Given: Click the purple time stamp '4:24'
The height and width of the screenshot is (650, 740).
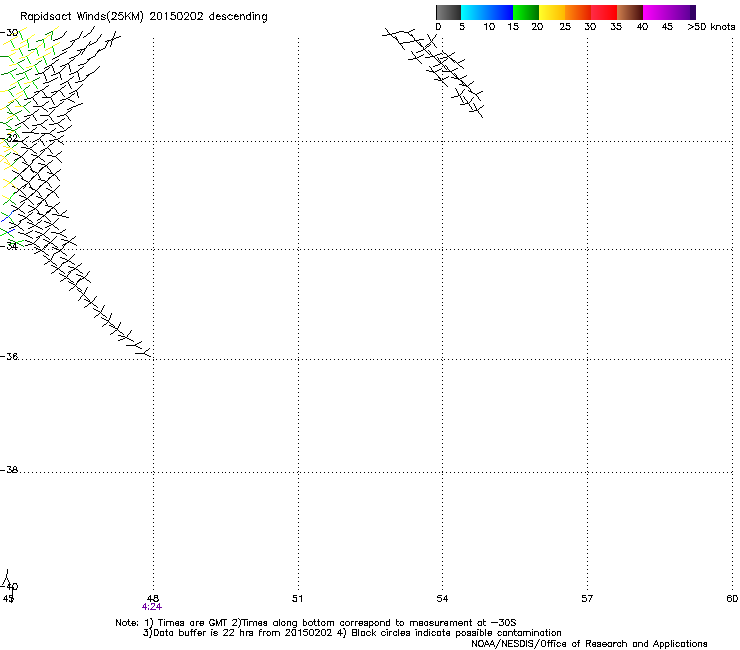Looking at the screenshot, I should coord(151,607).
